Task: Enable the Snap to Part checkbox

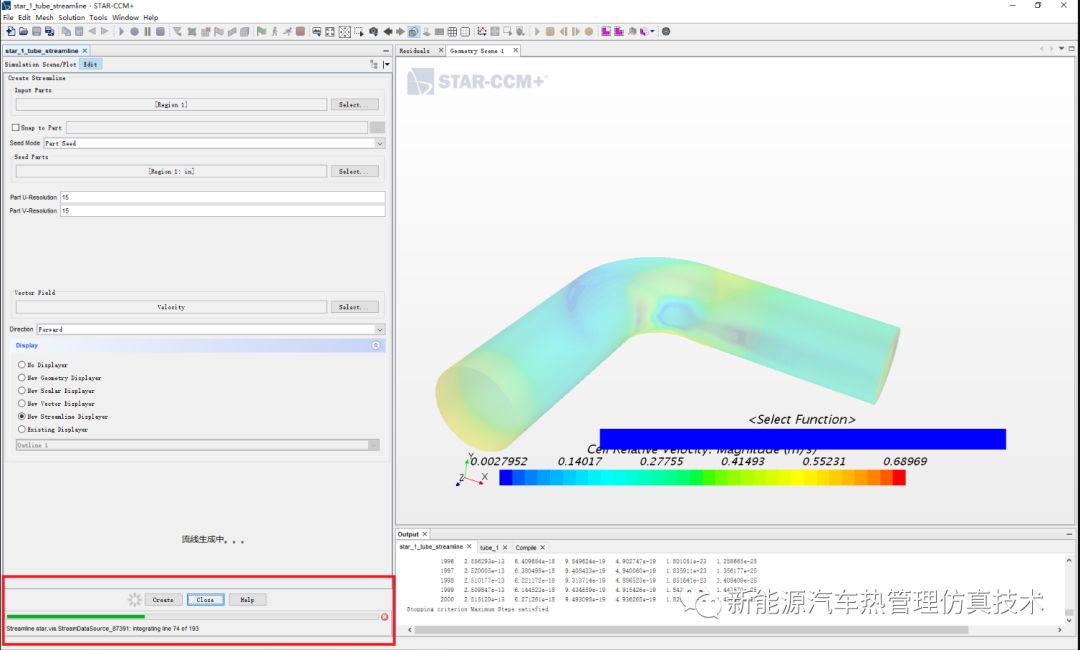Action: [15, 127]
